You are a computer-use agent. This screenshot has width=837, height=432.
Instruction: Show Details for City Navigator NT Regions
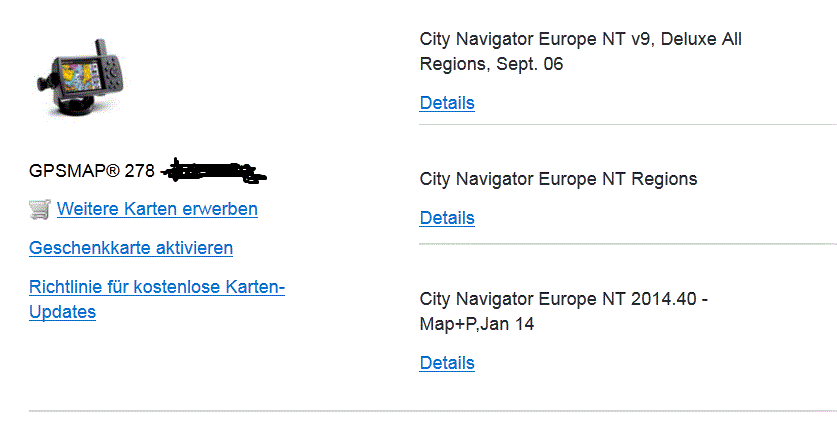447,218
